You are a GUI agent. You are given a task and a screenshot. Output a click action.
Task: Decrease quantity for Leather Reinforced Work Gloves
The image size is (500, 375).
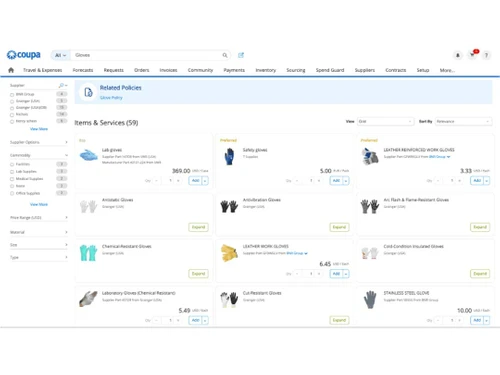[x=438, y=181]
